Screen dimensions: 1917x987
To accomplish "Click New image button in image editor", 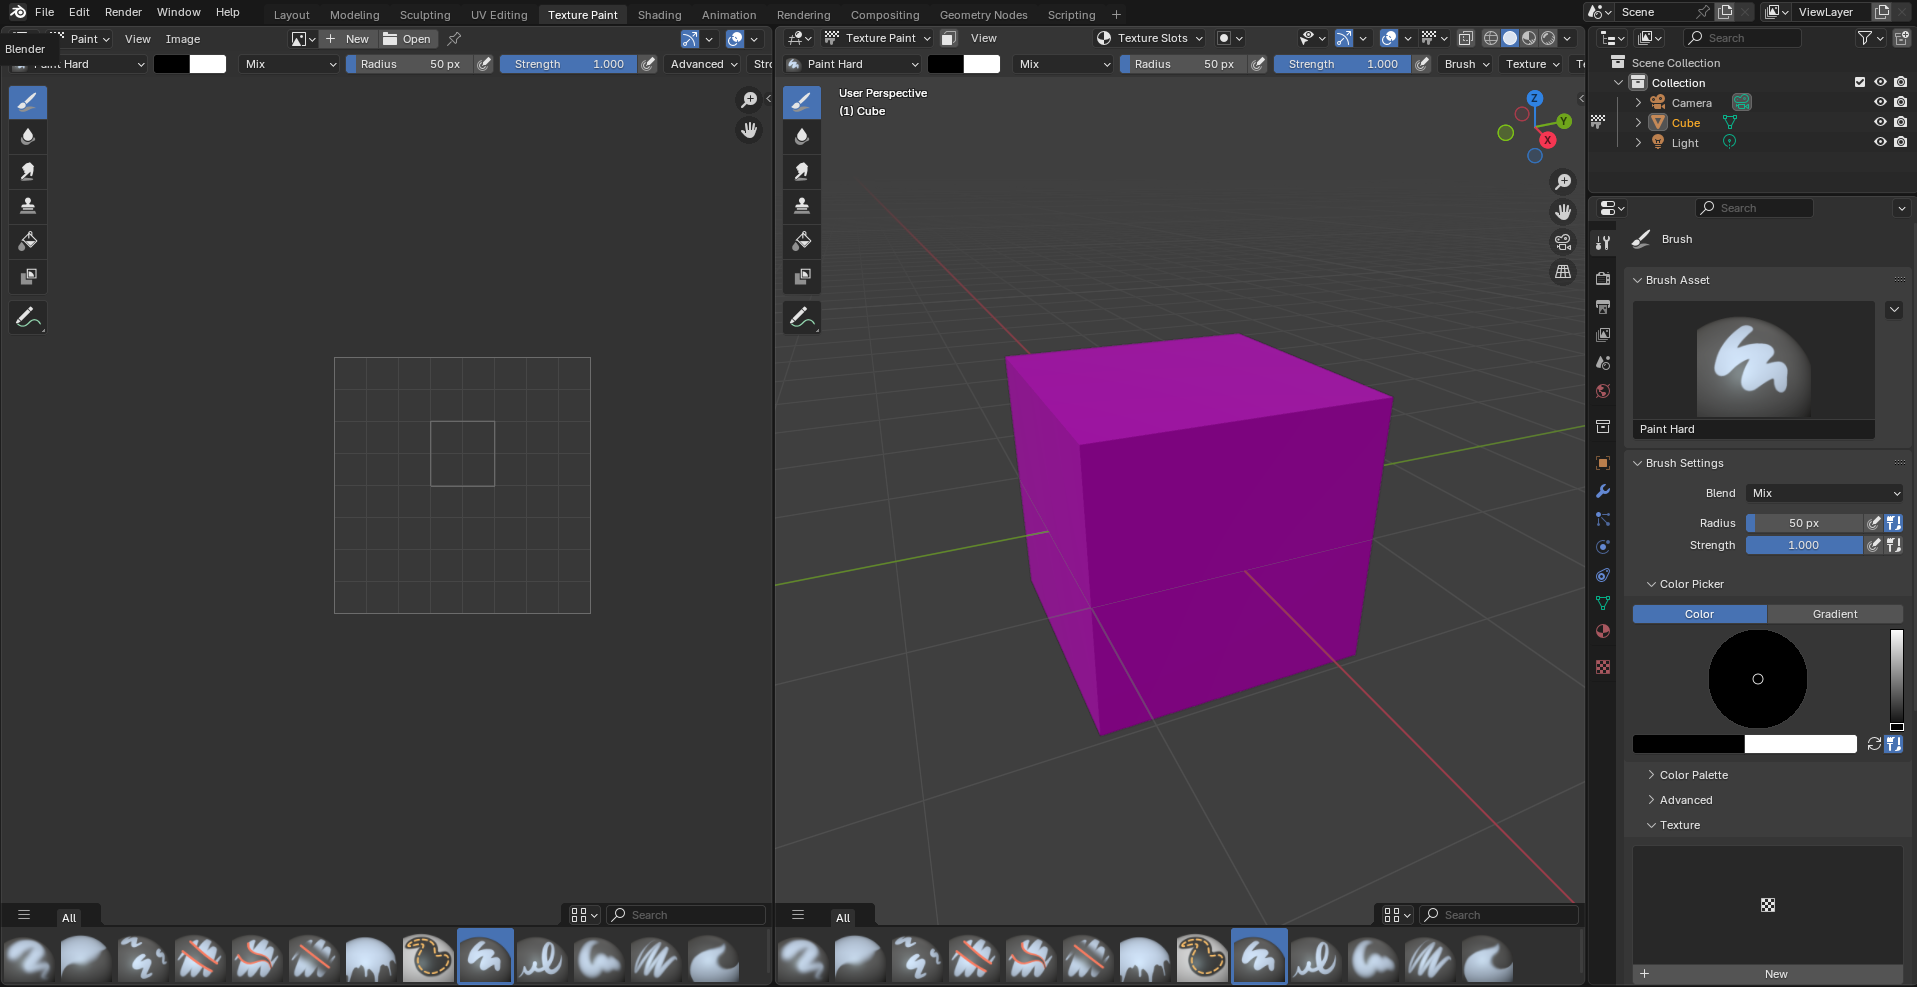I will pos(347,39).
